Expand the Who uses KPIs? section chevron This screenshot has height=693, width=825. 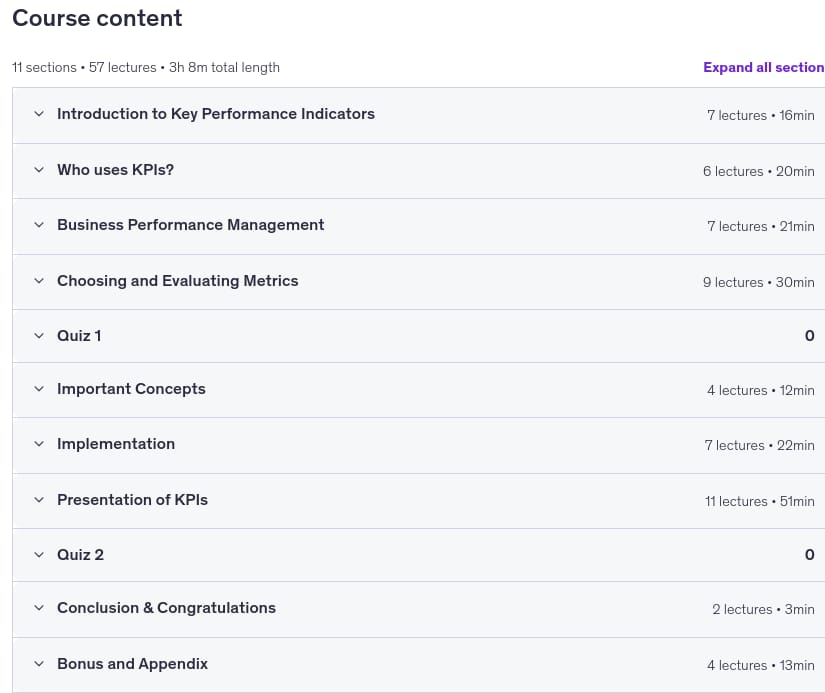(x=39, y=169)
